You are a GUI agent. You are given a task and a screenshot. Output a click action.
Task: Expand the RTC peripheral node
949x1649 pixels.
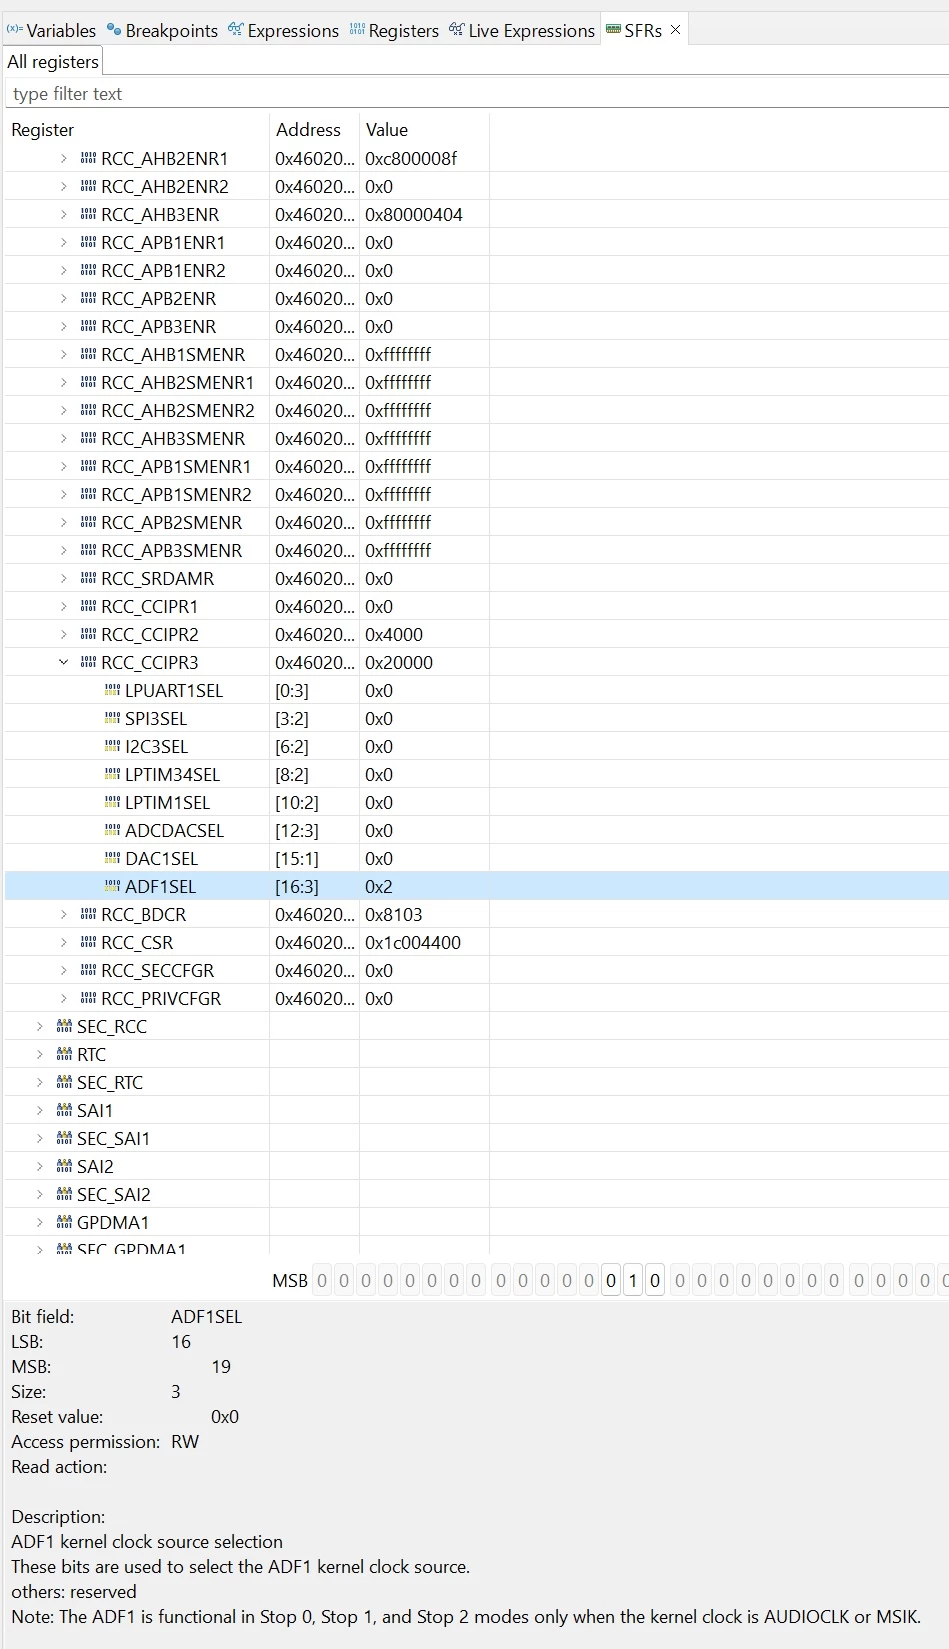tap(40, 1054)
